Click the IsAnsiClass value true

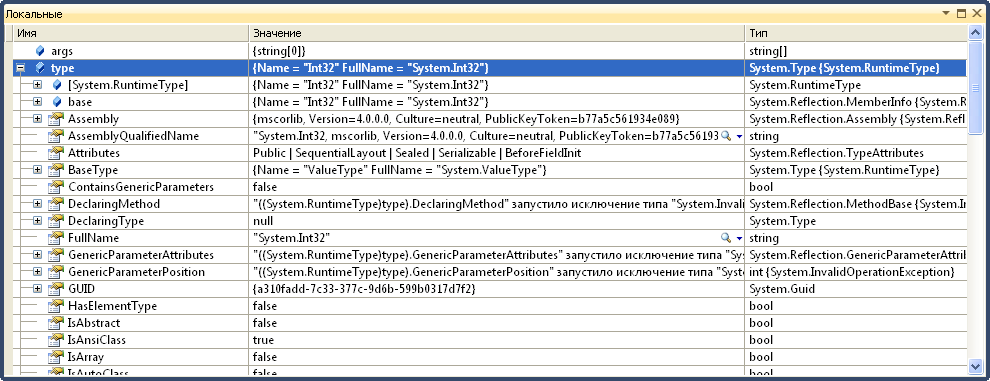coord(263,340)
